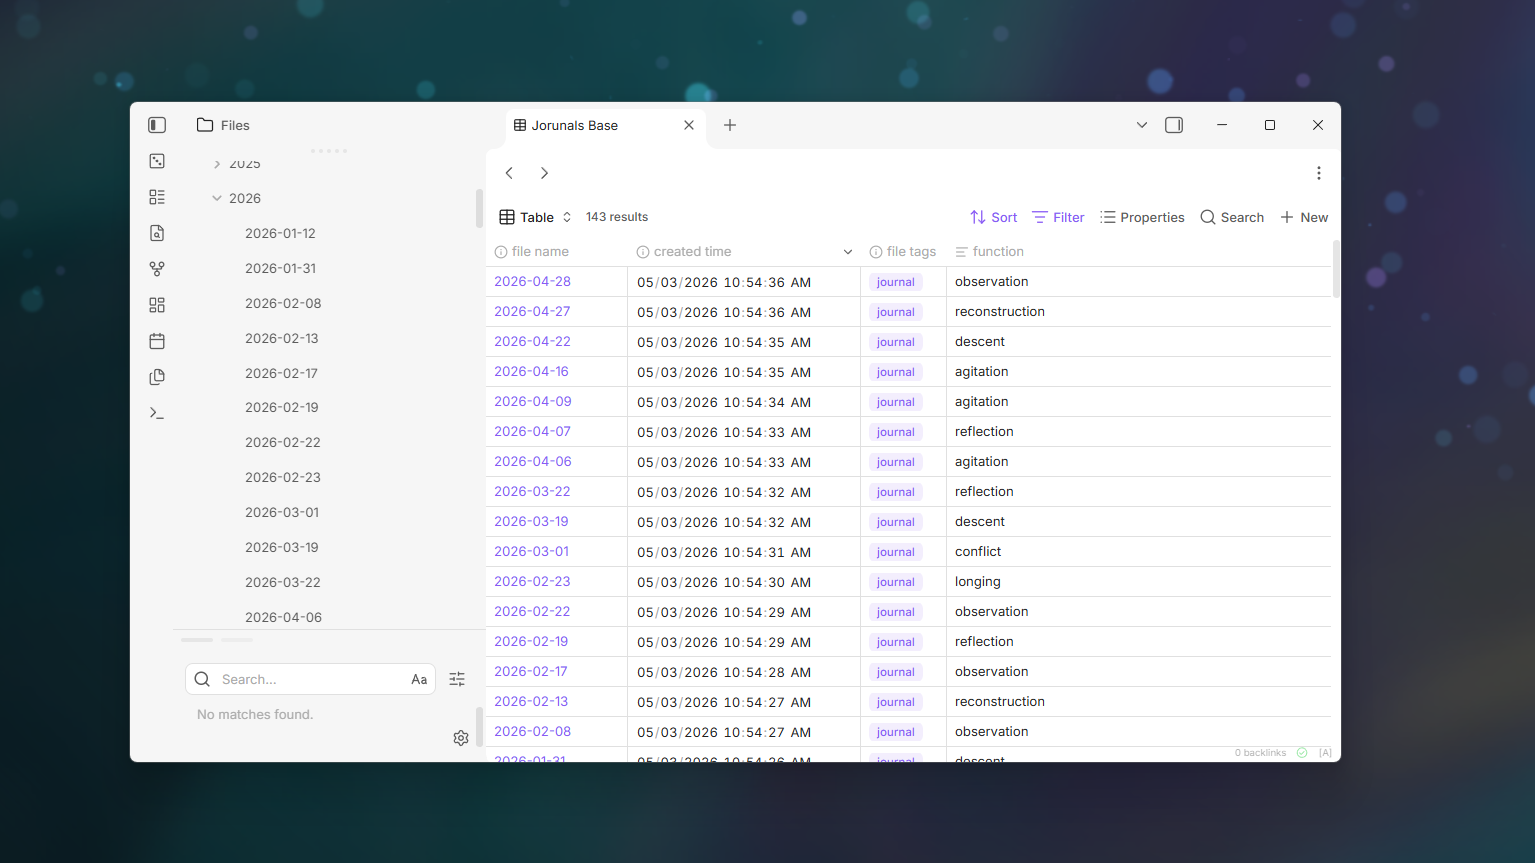The image size is (1535, 863).
Task: Open the random note dice icon
Action: 157,161
